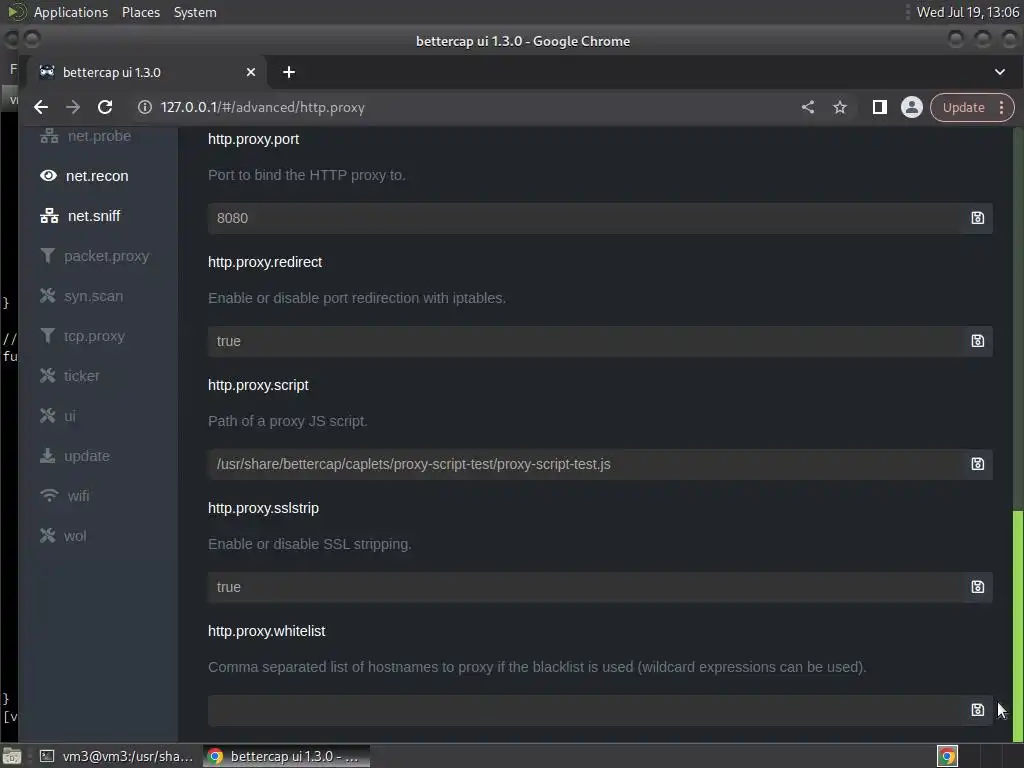The width and height of the screenshot is (1024, 768).
Task: Click the clock showing Wed Jul 19
Action: pos(967,12)
